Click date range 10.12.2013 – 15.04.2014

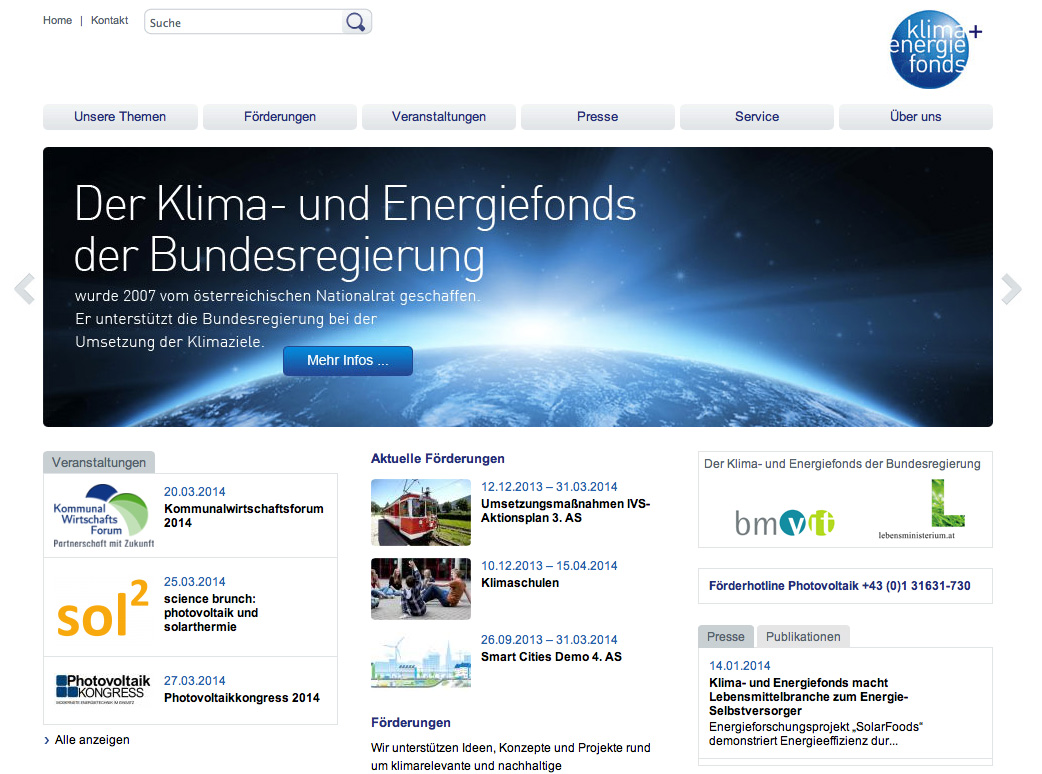point(549,566)
